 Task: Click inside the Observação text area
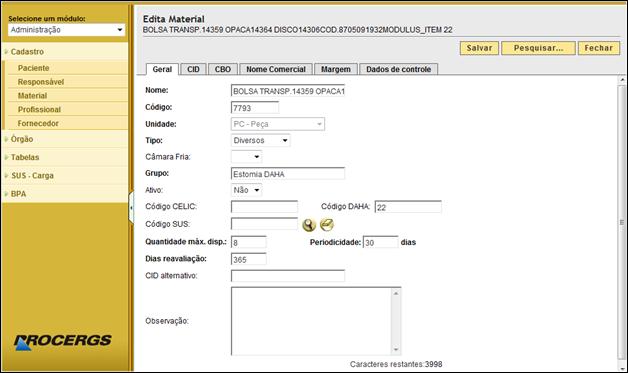point(311,321)
